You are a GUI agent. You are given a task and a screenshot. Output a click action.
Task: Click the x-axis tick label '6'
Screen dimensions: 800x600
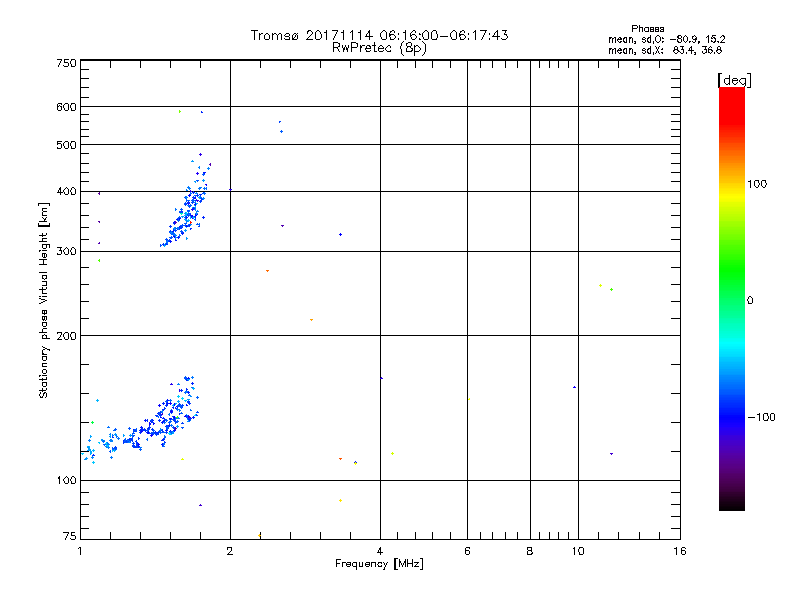(x=467, y=551)
